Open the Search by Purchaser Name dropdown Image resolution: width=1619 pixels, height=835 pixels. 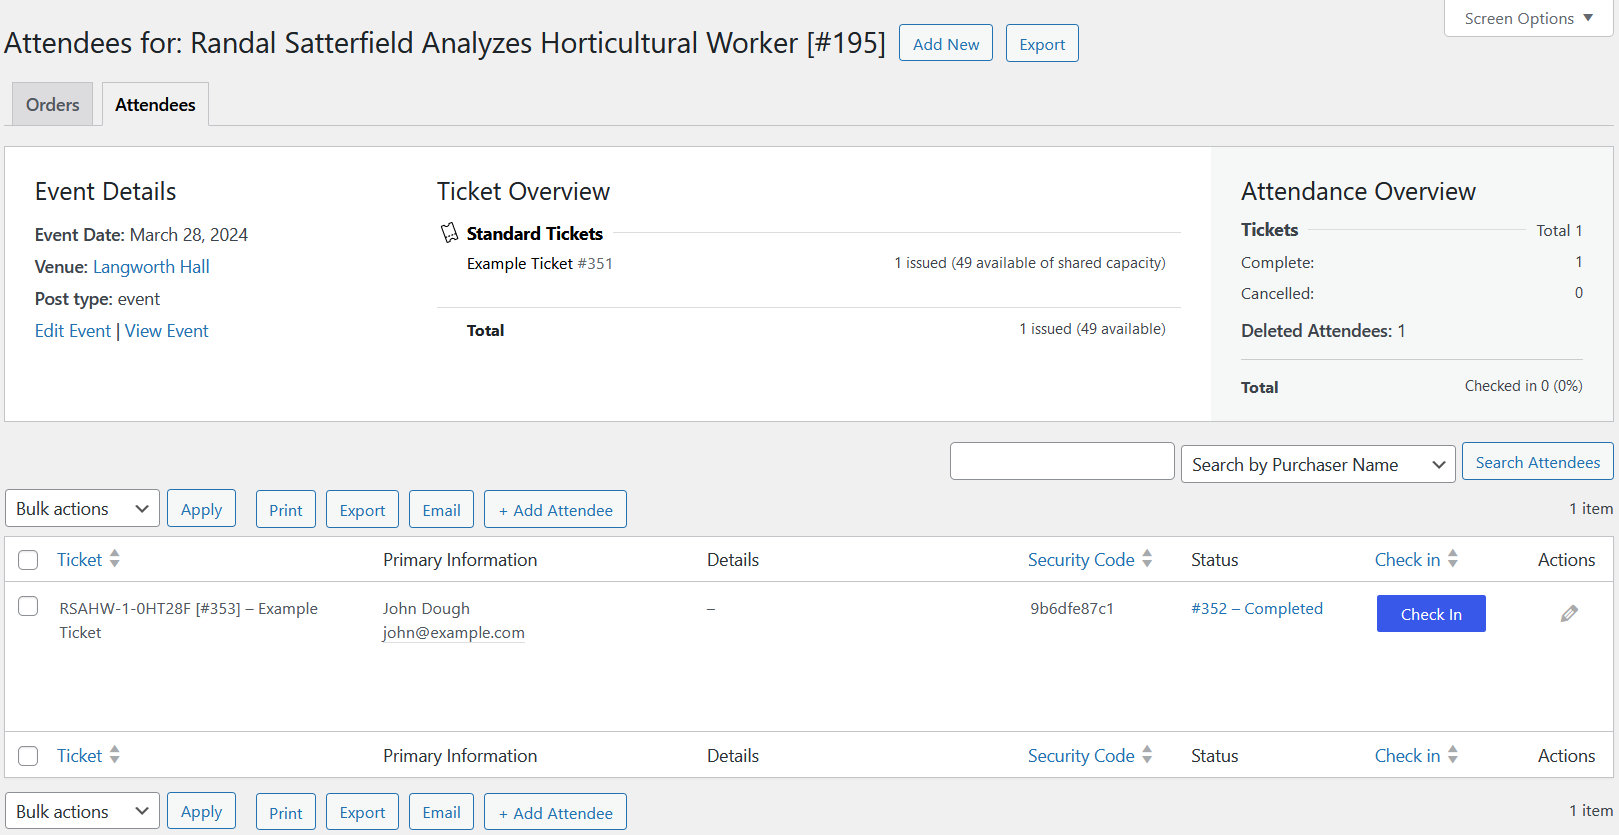pyautogui.click(x=1318, y=464)
